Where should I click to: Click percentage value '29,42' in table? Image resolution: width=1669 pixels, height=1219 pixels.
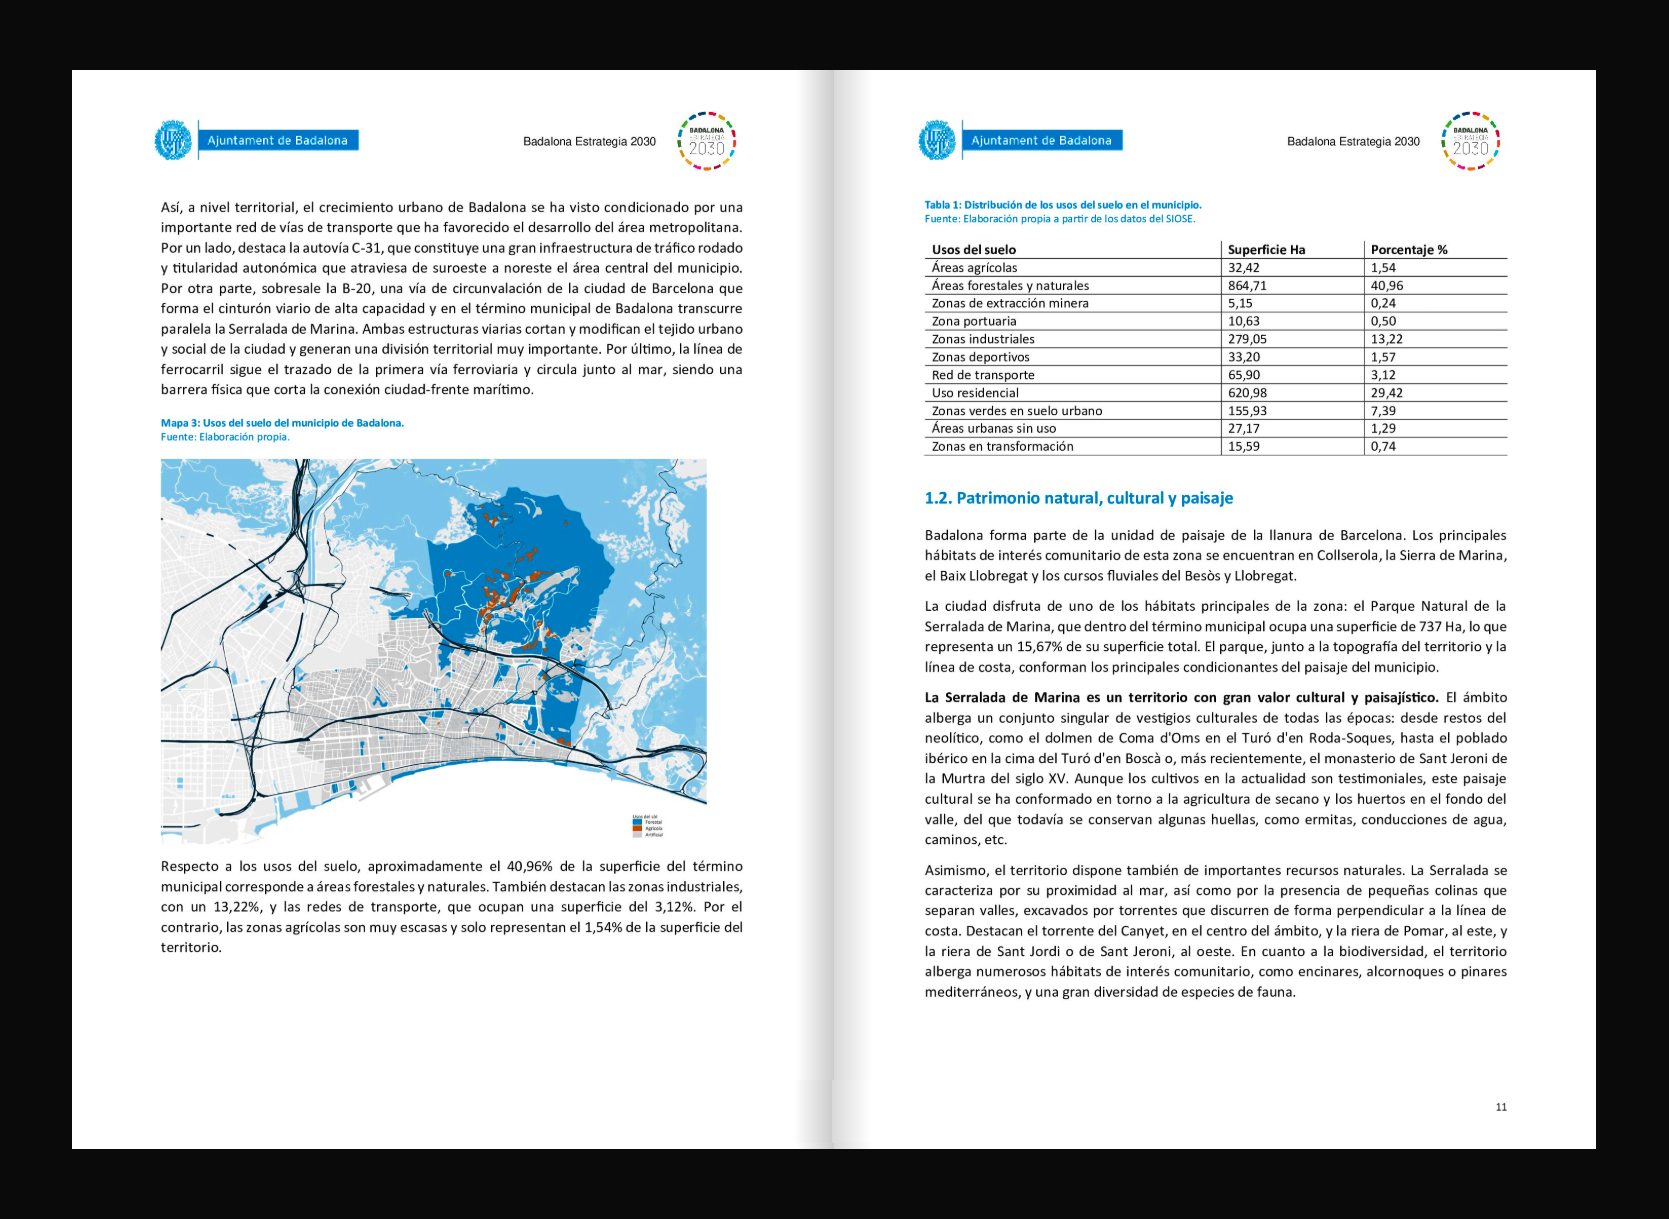1387,394
